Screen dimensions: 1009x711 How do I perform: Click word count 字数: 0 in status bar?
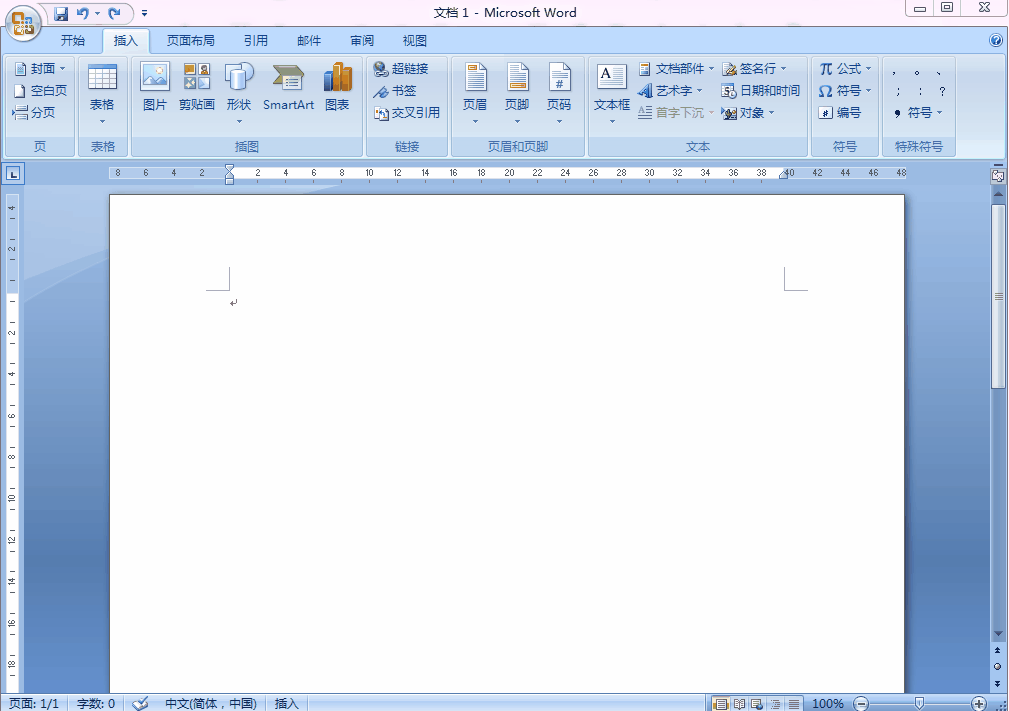click(96, 703)
